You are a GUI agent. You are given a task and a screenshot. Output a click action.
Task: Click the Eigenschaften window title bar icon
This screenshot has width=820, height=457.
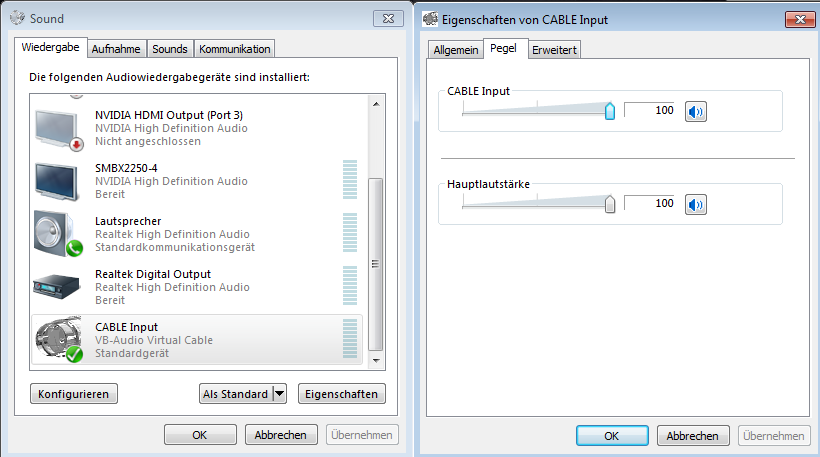coord(431,19)
